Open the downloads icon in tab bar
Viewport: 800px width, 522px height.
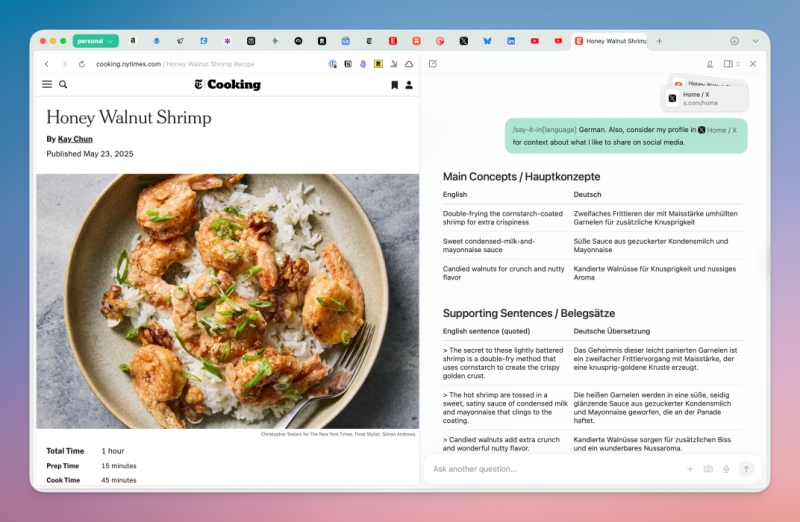(x=734, y=41)
